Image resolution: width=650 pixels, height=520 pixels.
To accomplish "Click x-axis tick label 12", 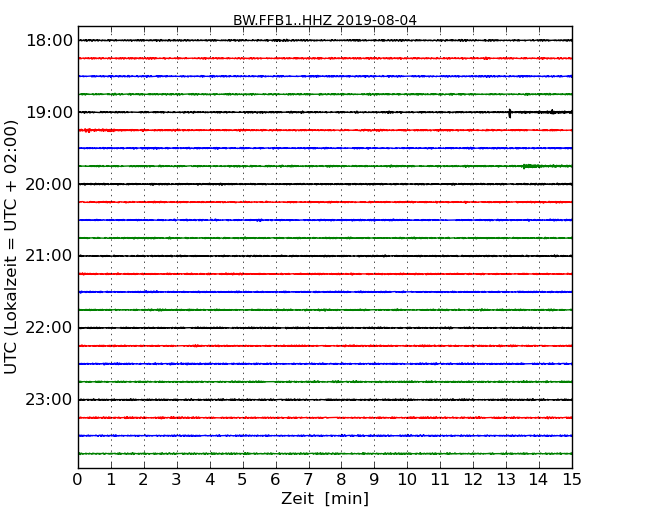I will (473, 480).
